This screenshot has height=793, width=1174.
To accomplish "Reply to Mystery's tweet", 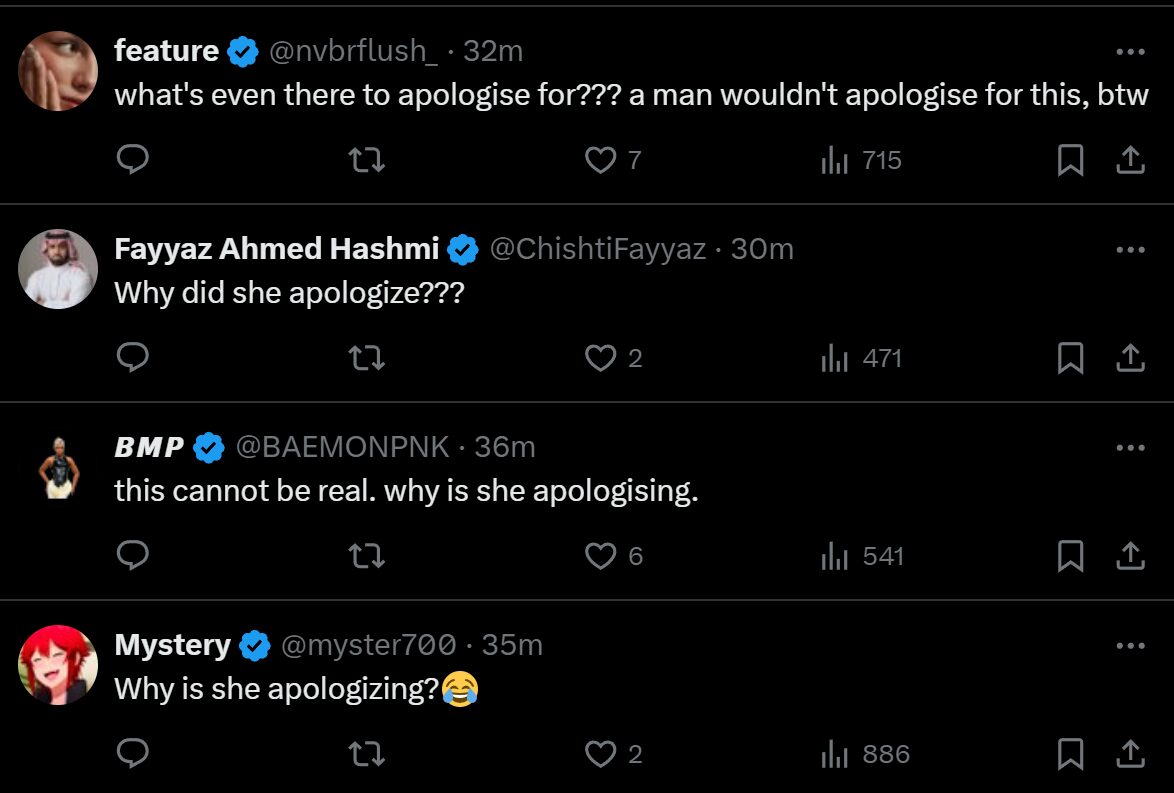I will [x=133, y=754].
